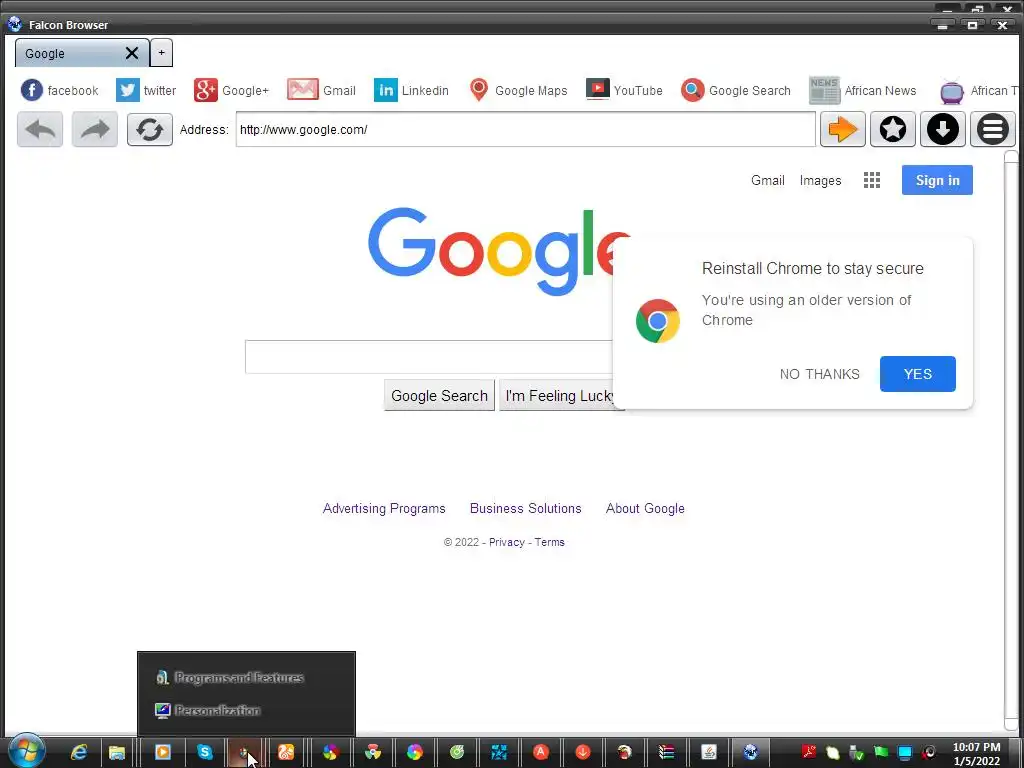Go forward with the right arrow button
1024x768 pixels.
point(95,129)
